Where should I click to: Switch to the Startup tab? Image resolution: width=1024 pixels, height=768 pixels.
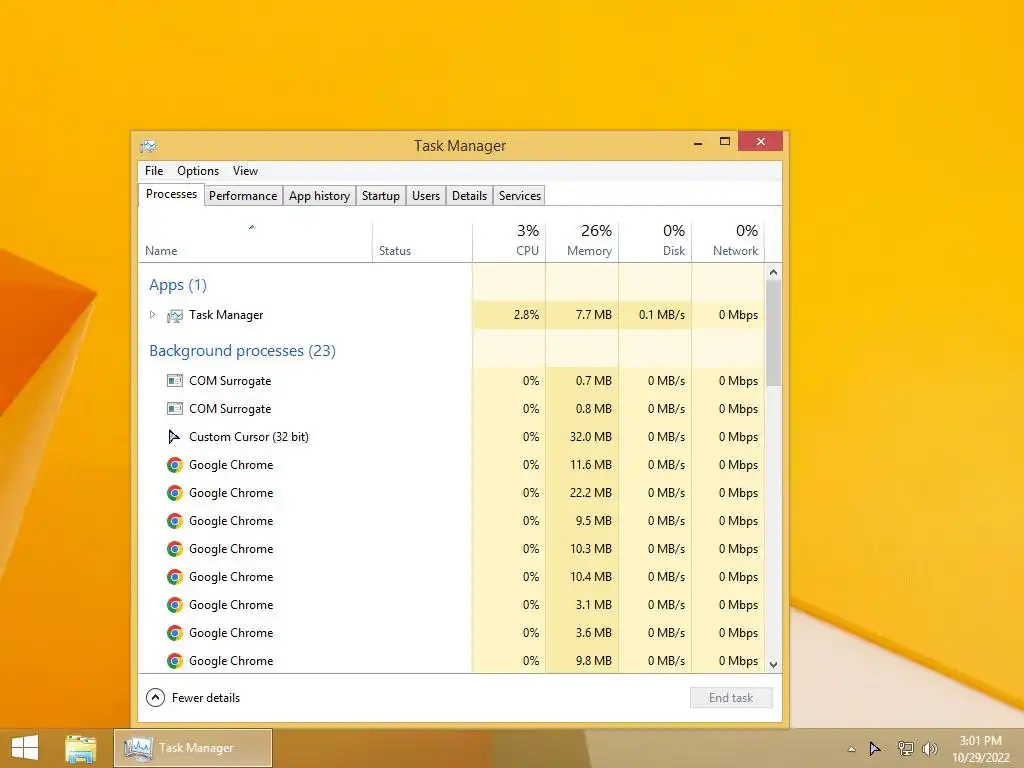pos(381,196)
